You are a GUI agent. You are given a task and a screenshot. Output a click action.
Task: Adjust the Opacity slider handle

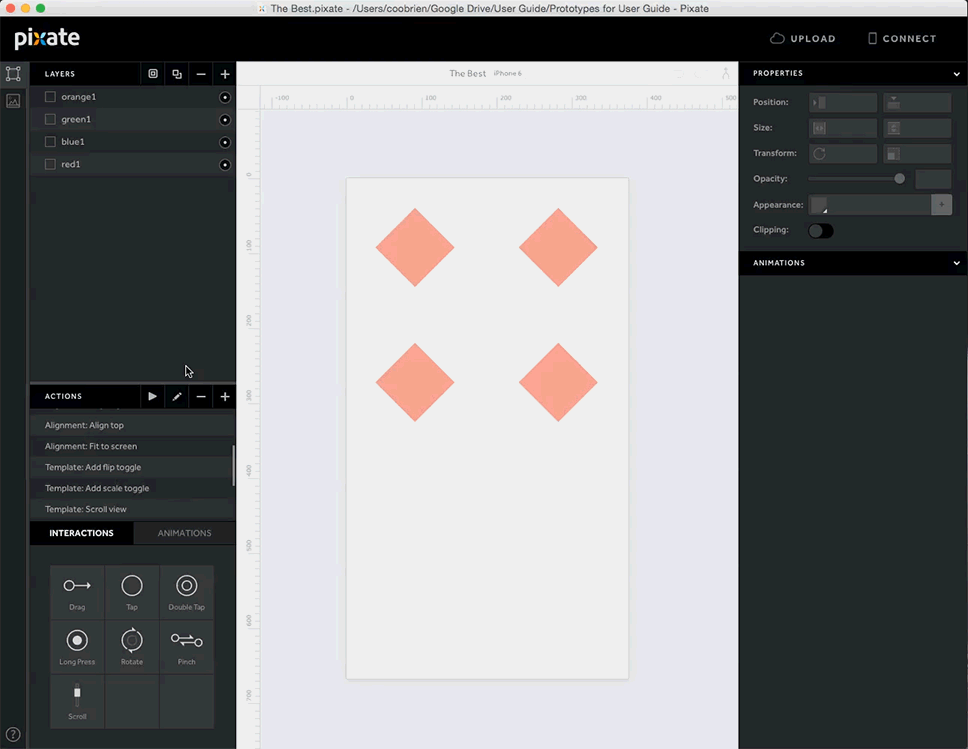tap(899, 179)
